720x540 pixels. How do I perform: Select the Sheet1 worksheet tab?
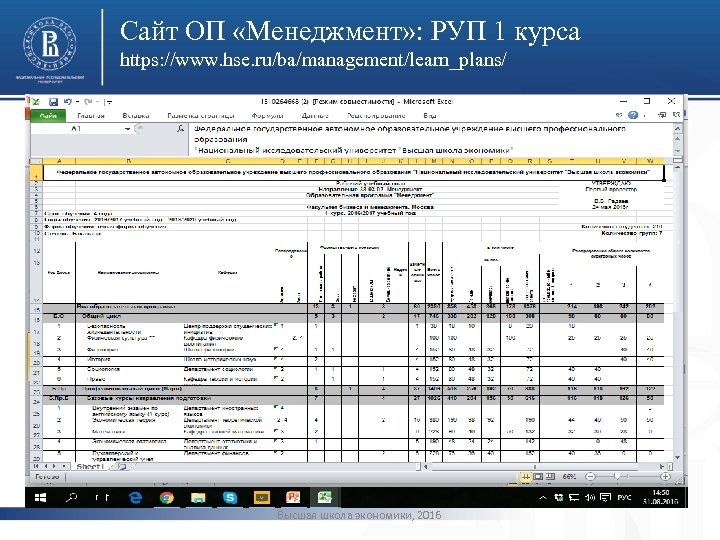click(91, 467)
